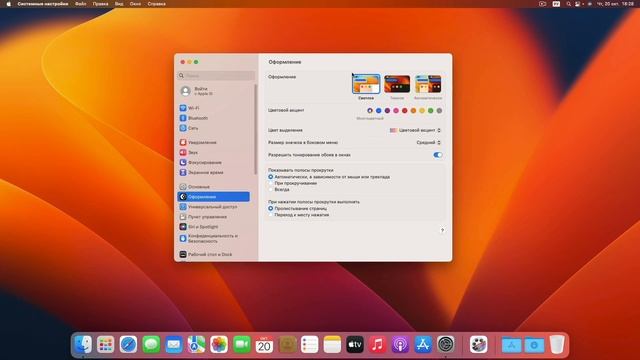Open Calendar showing 20 in Dock
Viewport: 640px width, 360px height.
click(x=264, y=344)
